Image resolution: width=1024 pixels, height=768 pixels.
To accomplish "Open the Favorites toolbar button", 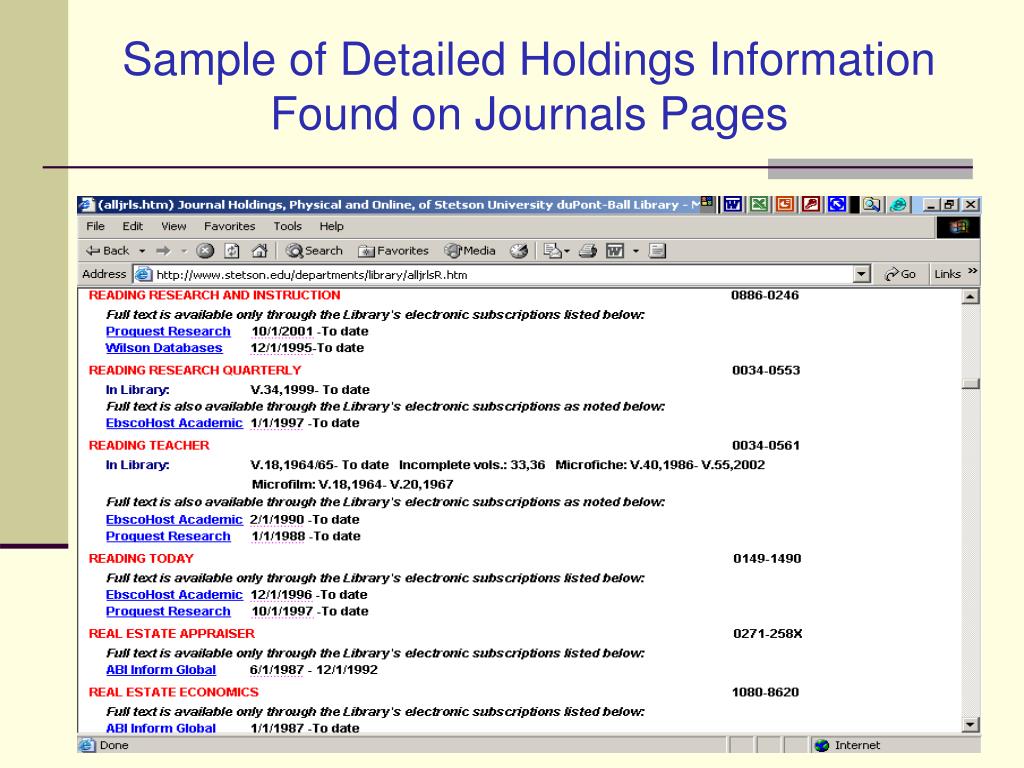I will click(x=393, y=251).
